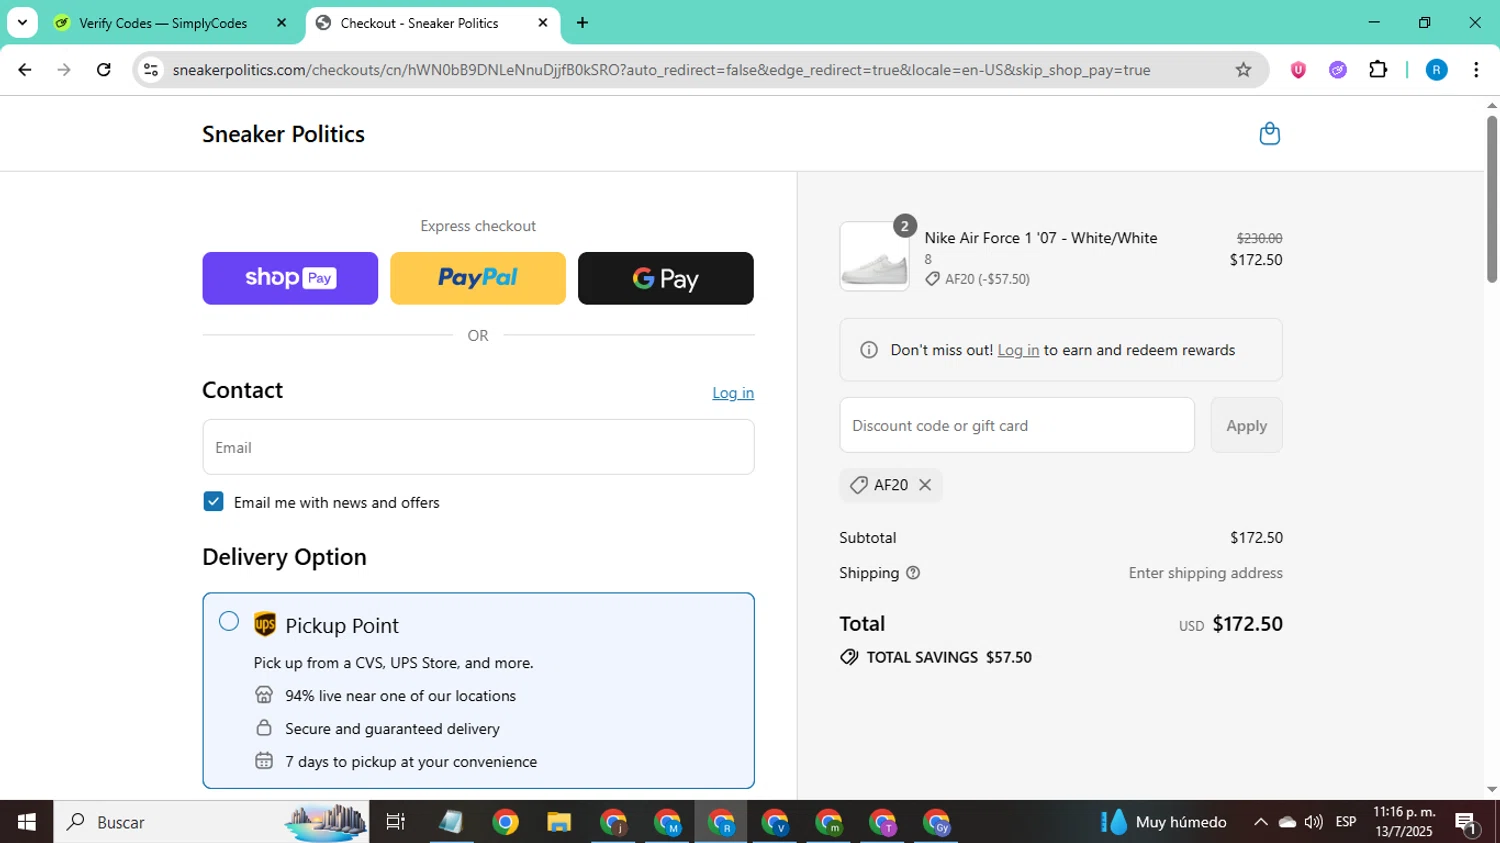Click the Total $172.50 amount

[x=1247, y=624]
